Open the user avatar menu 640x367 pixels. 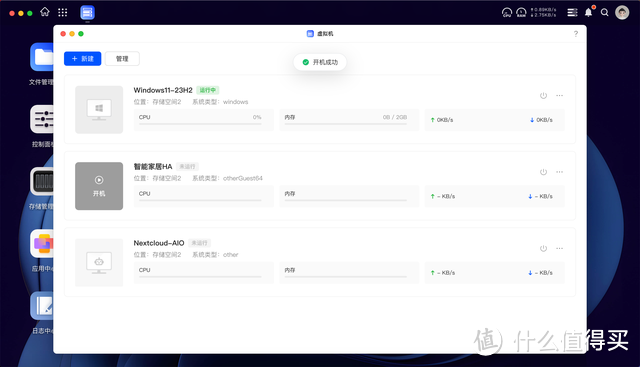[622, 13]
